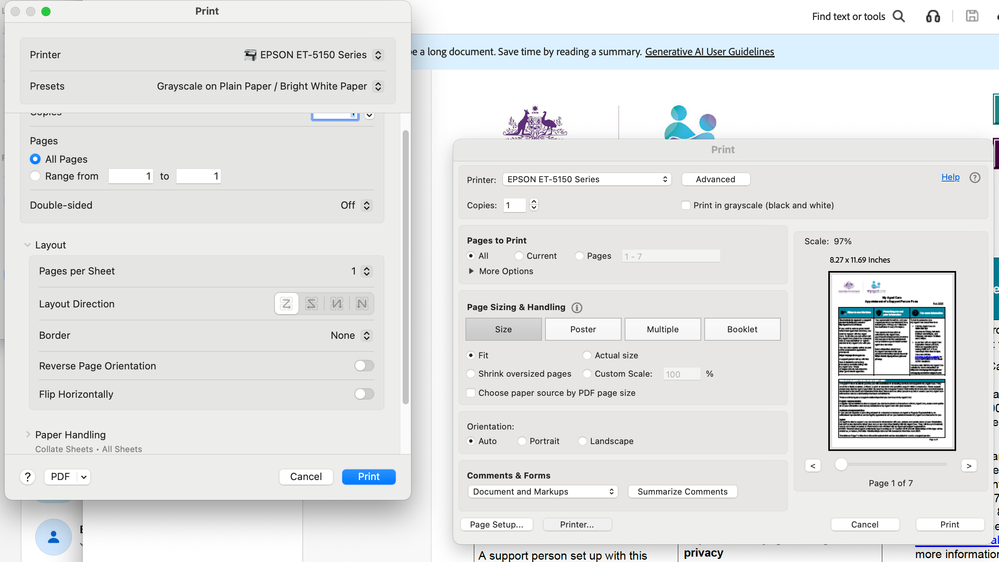This screenshot has width=999, height=562.
Task: Open the PDF dropdown arrow
Action: (x=83, y=477)
